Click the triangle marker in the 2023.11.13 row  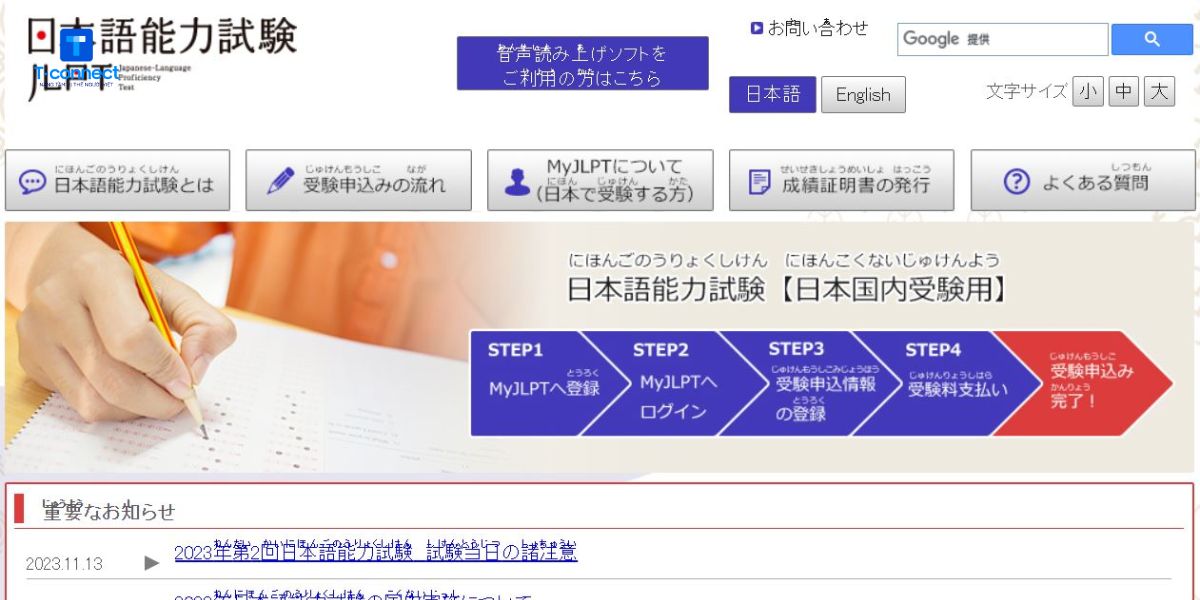tap(152, 563)
